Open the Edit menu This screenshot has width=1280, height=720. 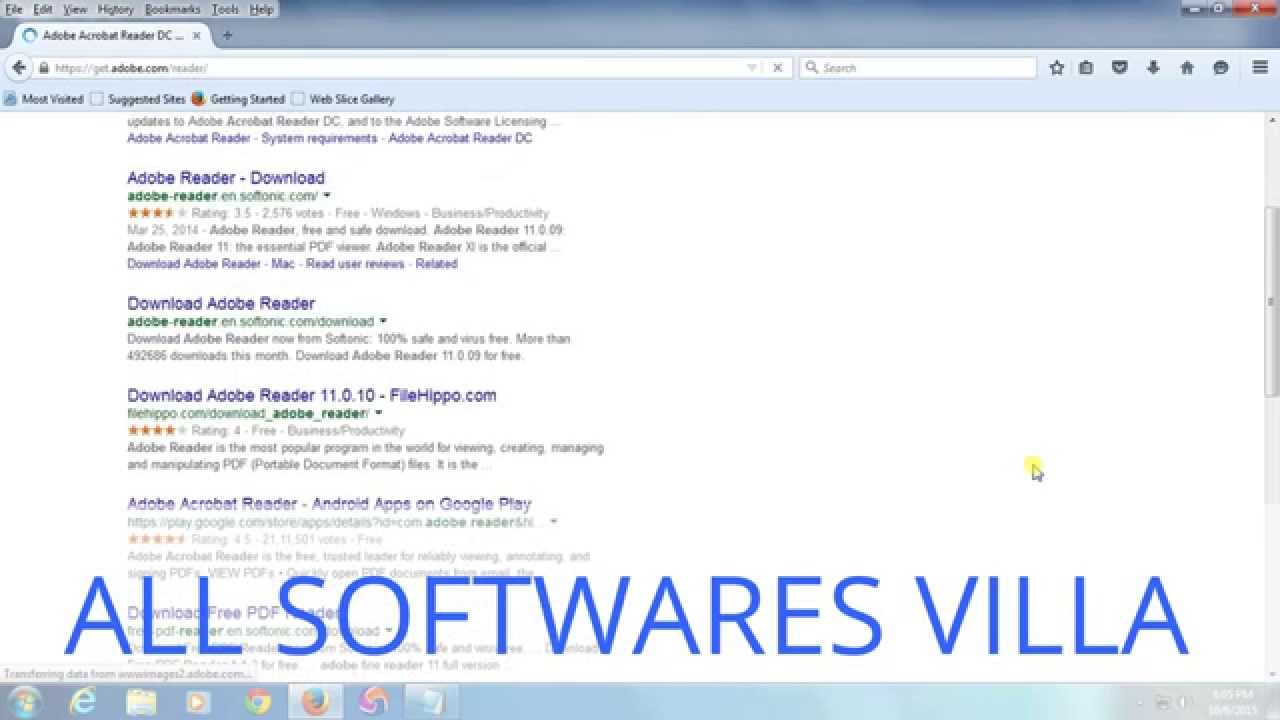[42, 9]
